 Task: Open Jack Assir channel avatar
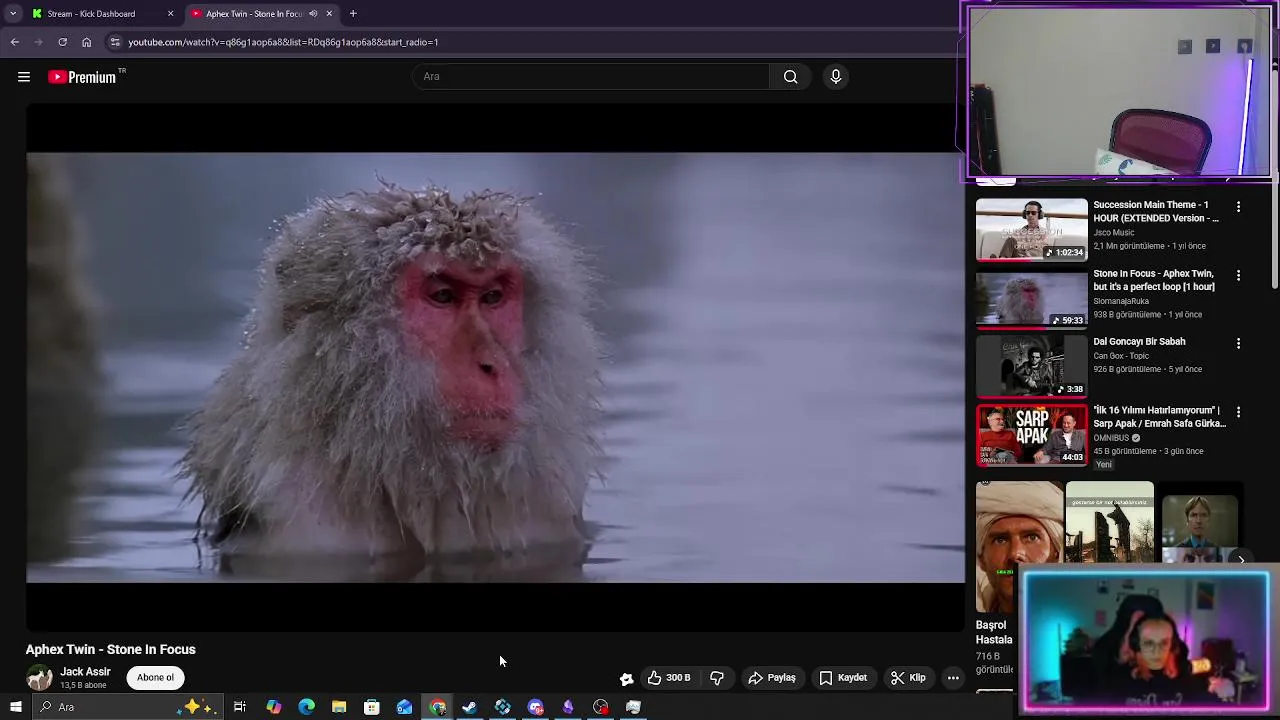(x=39, y=678)
